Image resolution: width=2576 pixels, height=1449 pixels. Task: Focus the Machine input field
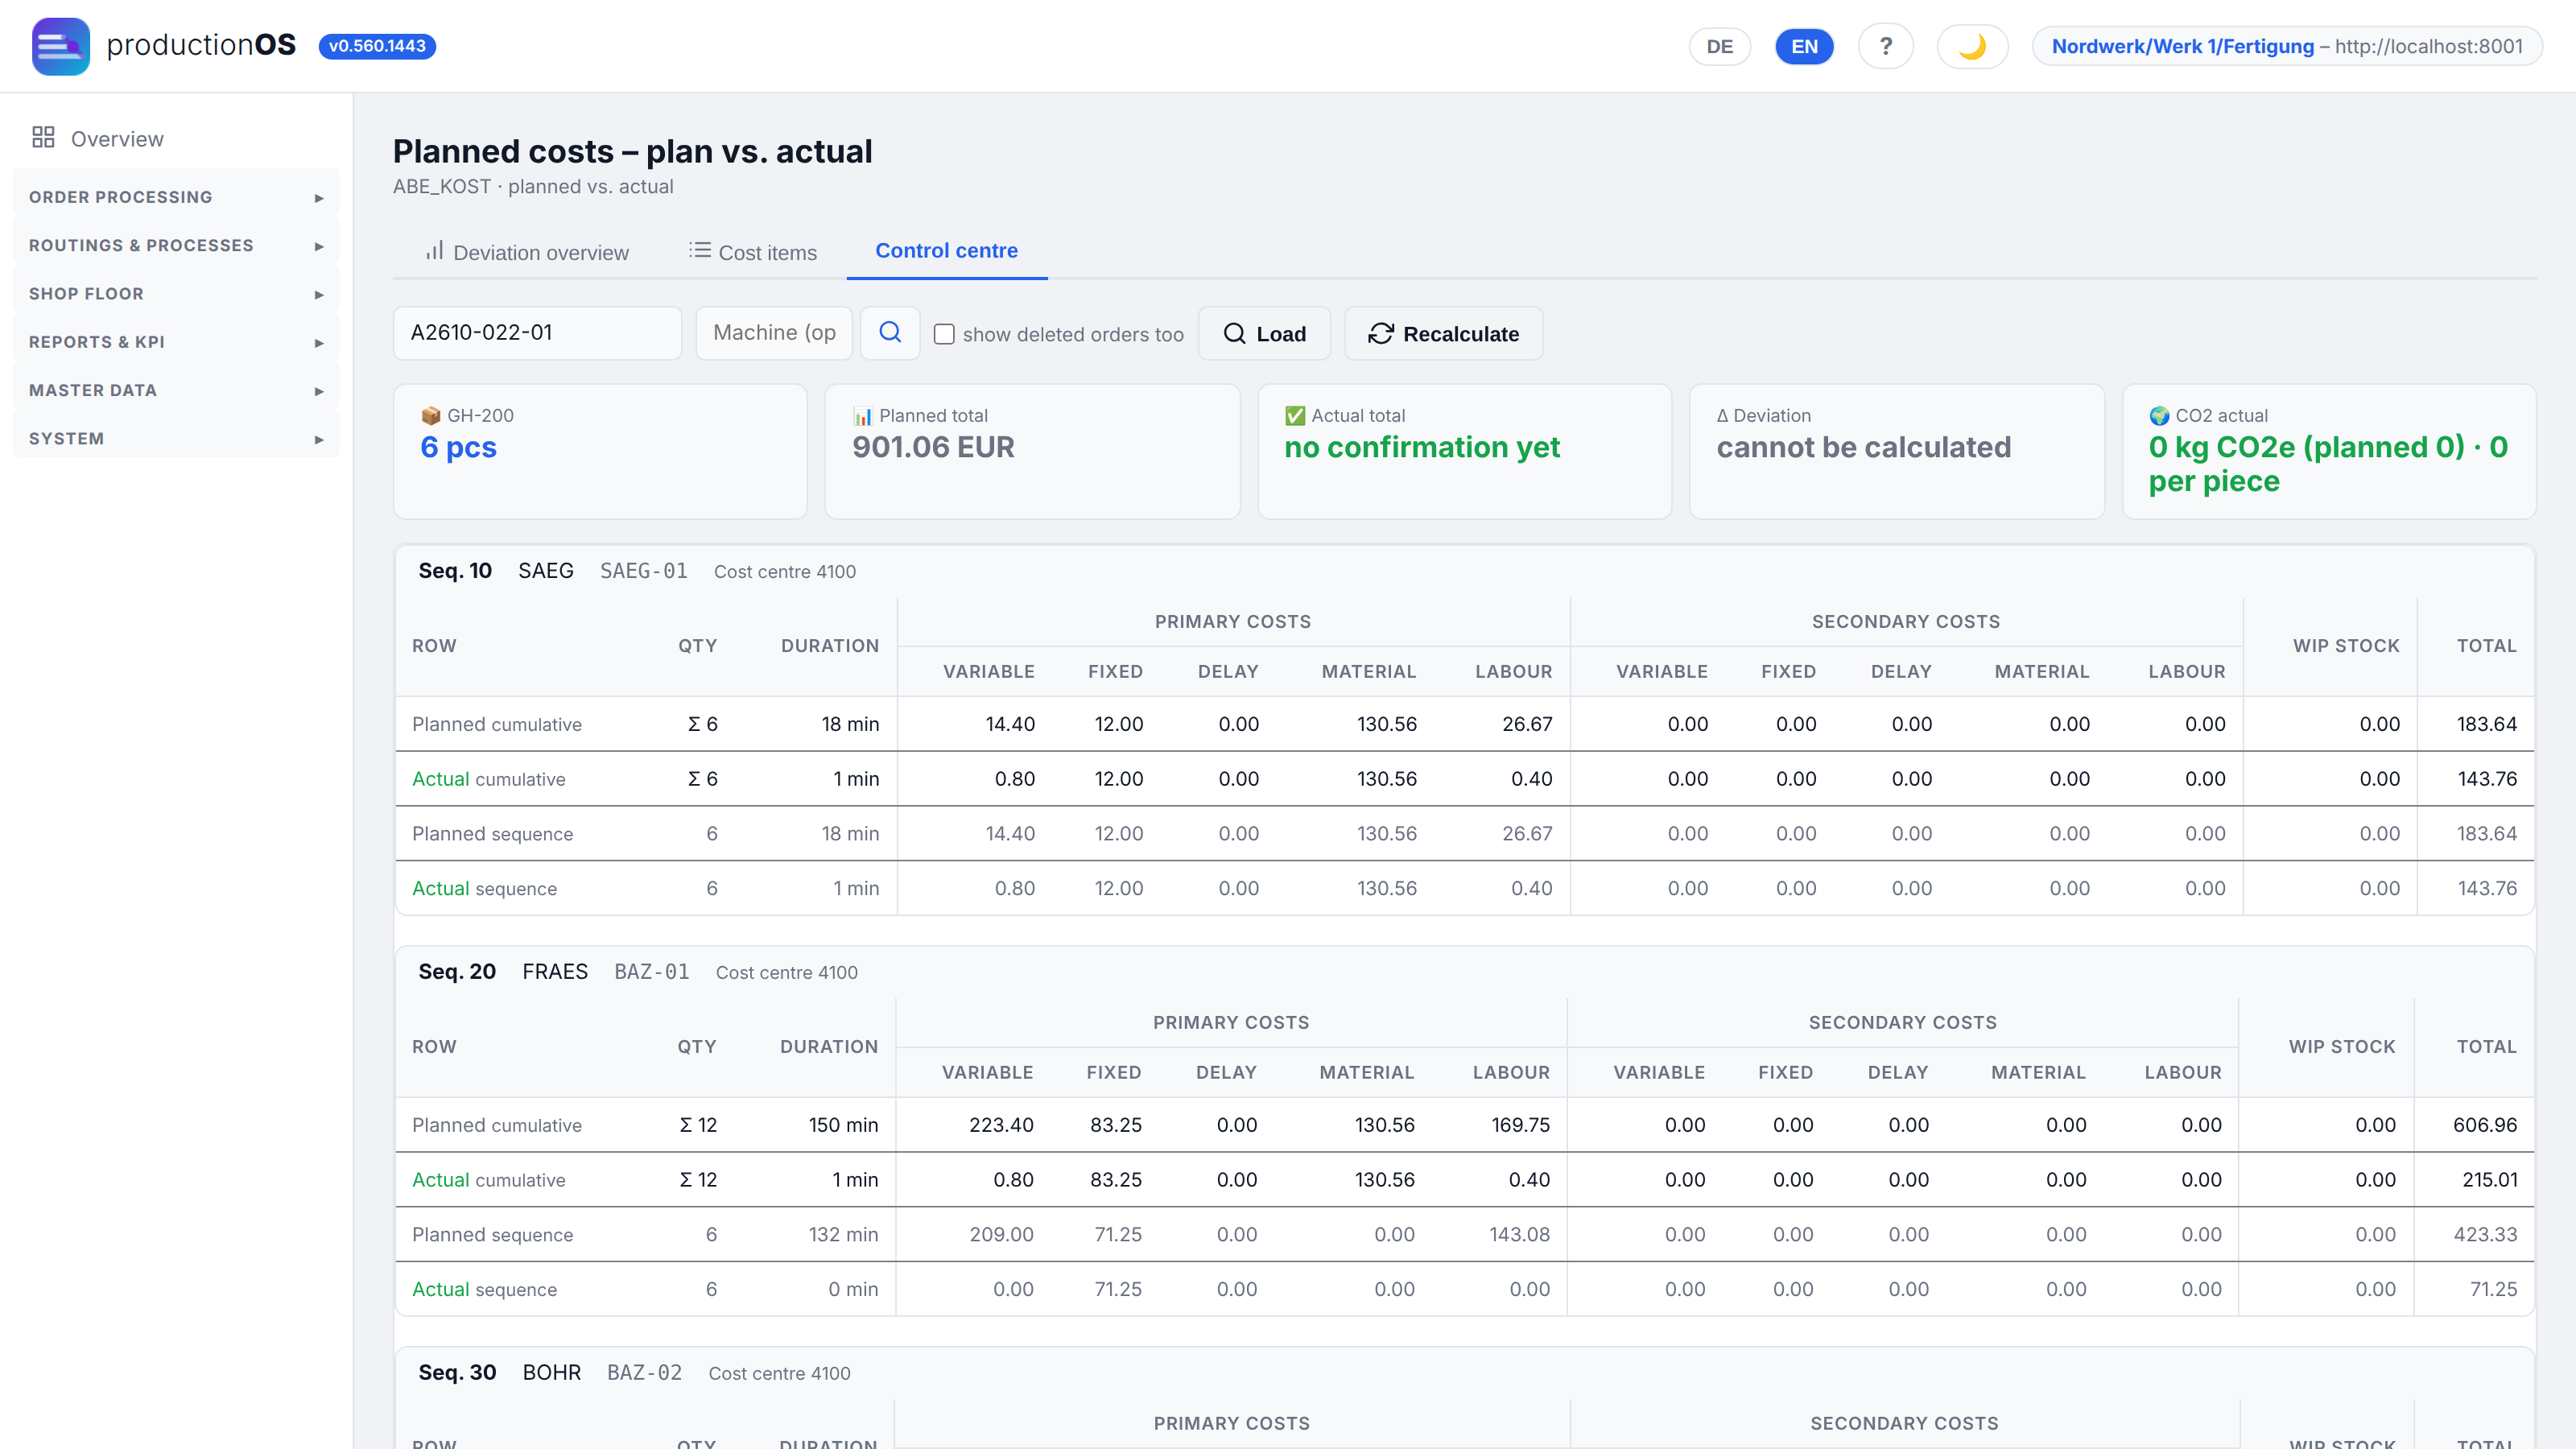pos(774,333)
